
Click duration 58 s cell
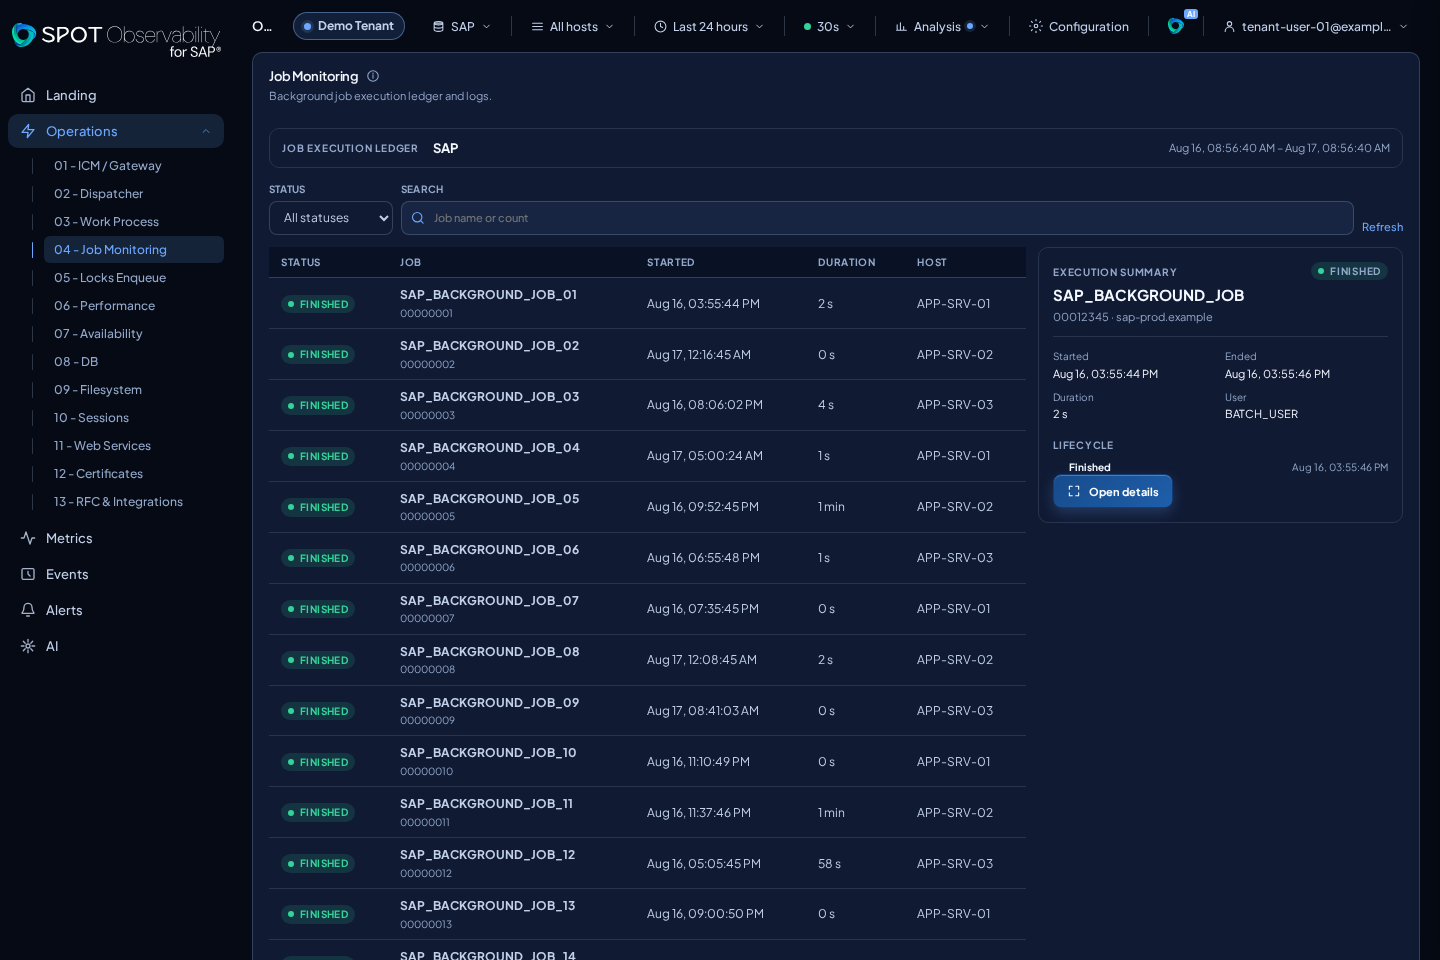829,864
